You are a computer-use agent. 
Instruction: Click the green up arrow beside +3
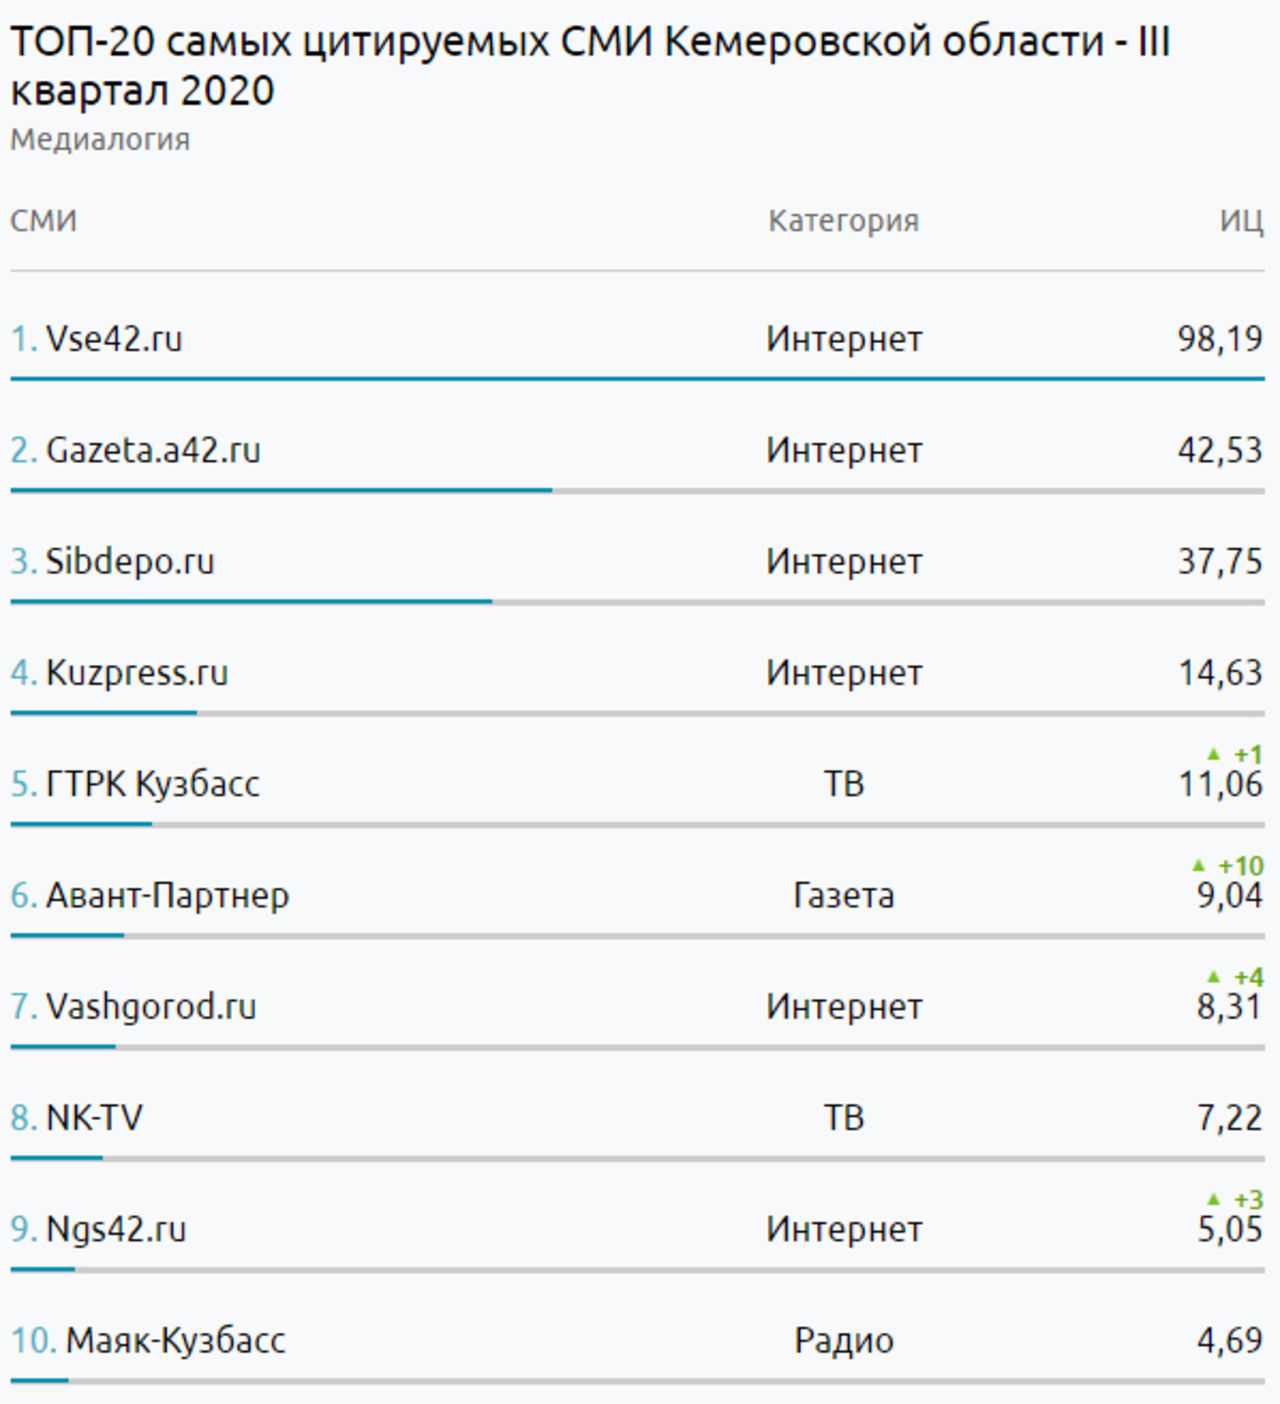coord(1214,1199)
